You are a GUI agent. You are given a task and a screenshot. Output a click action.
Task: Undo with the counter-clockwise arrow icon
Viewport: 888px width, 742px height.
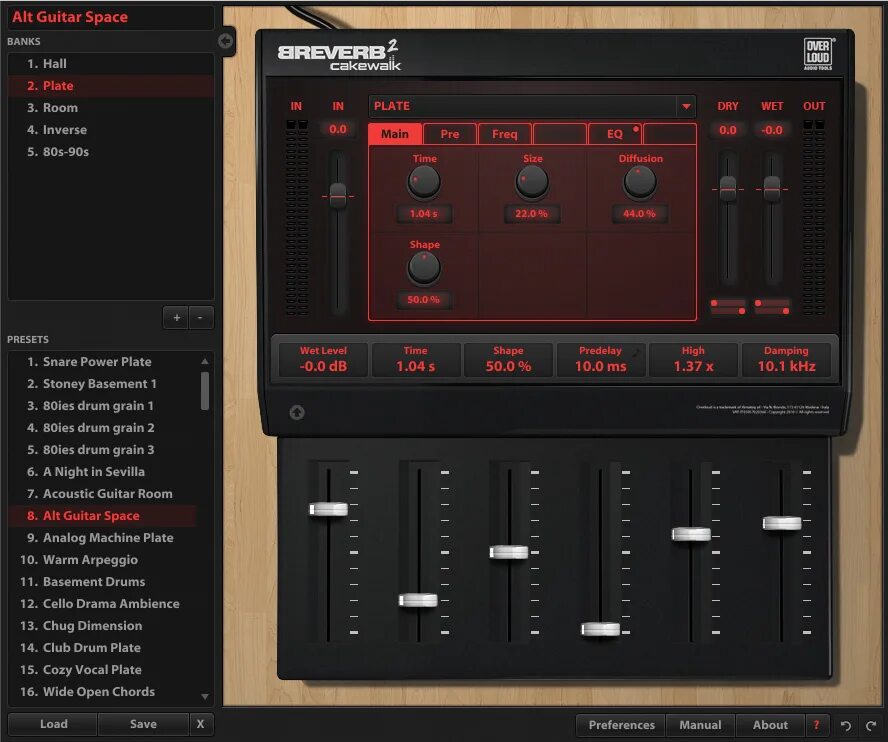[846, 726]
